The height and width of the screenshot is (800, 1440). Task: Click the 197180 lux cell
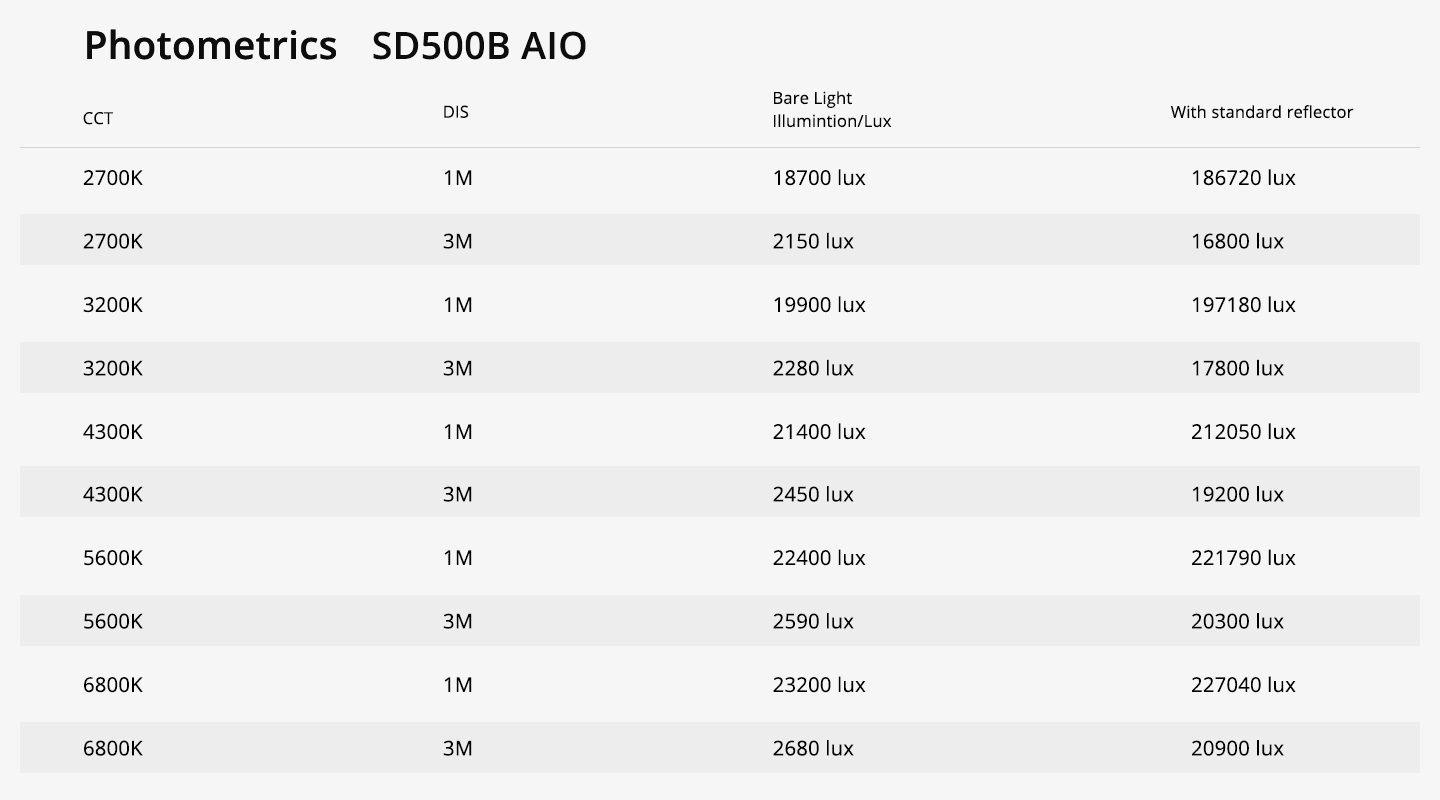[1243, 305]
